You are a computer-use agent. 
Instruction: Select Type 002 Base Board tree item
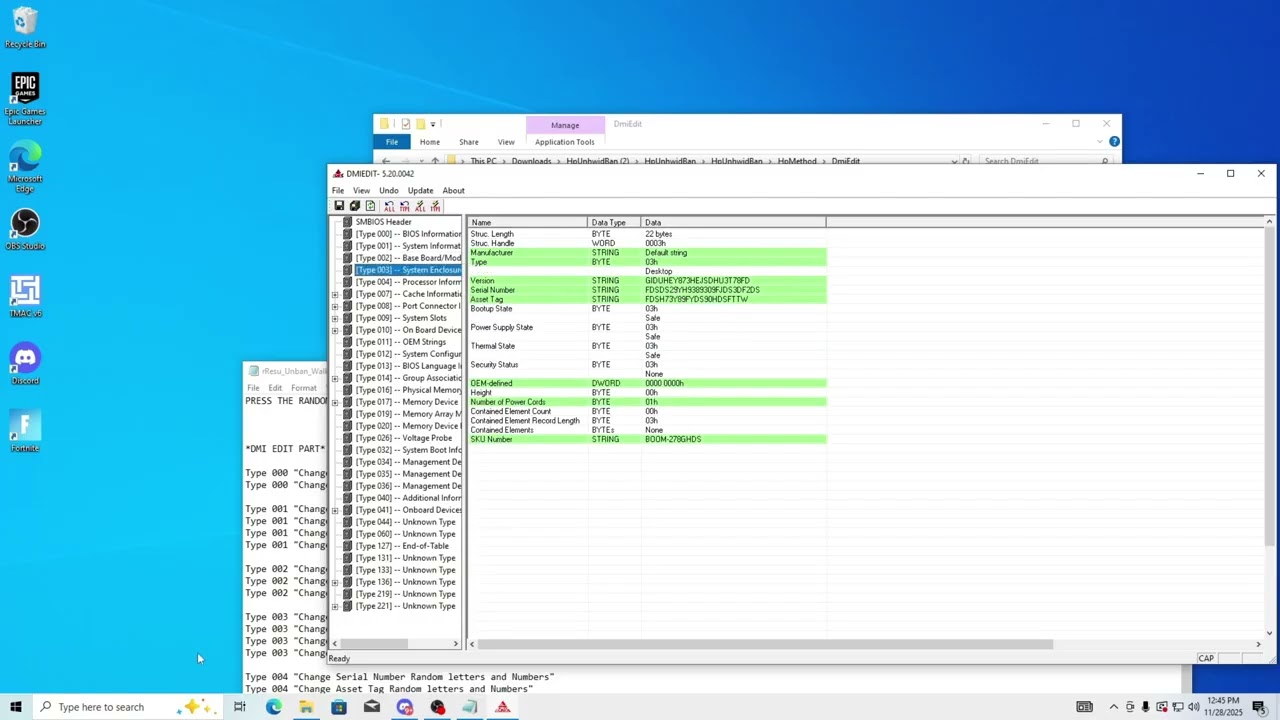tap(408, 258)
